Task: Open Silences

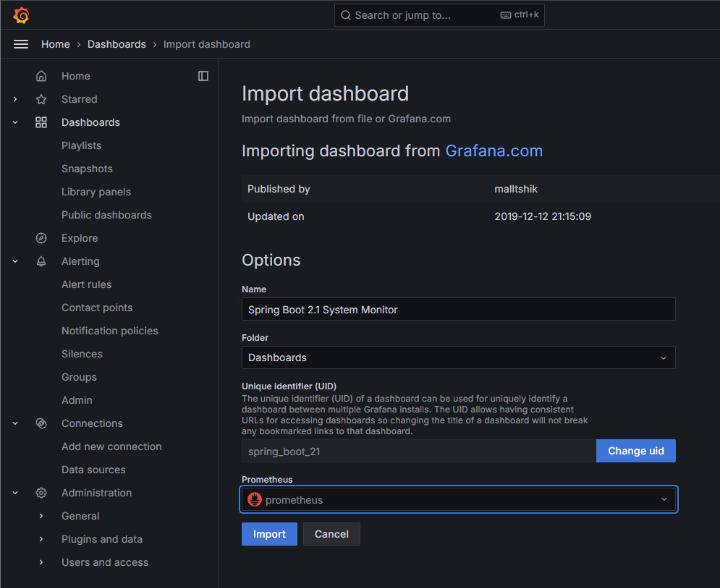Action: tap(82, 354)
